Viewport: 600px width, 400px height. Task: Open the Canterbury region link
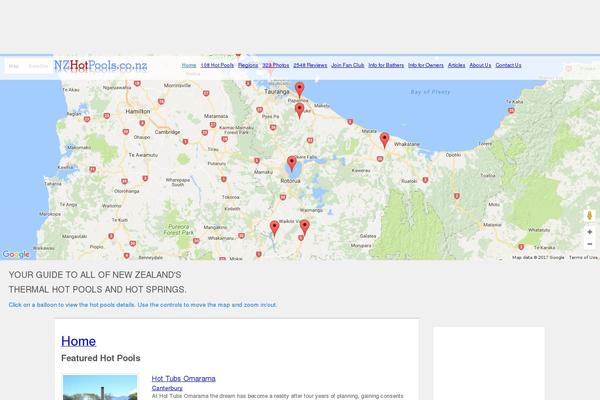(x=167, y=388)
